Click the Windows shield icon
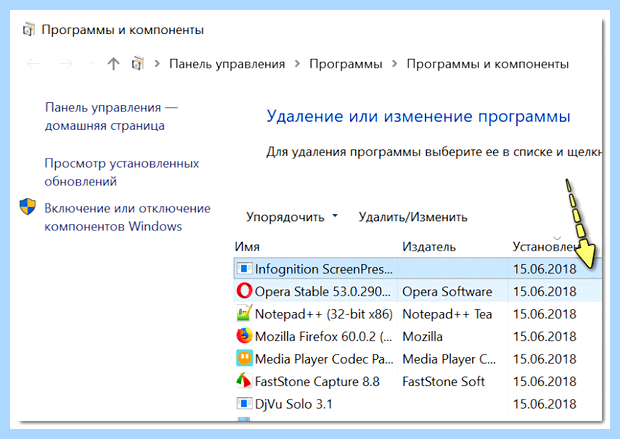 (28, 206)
